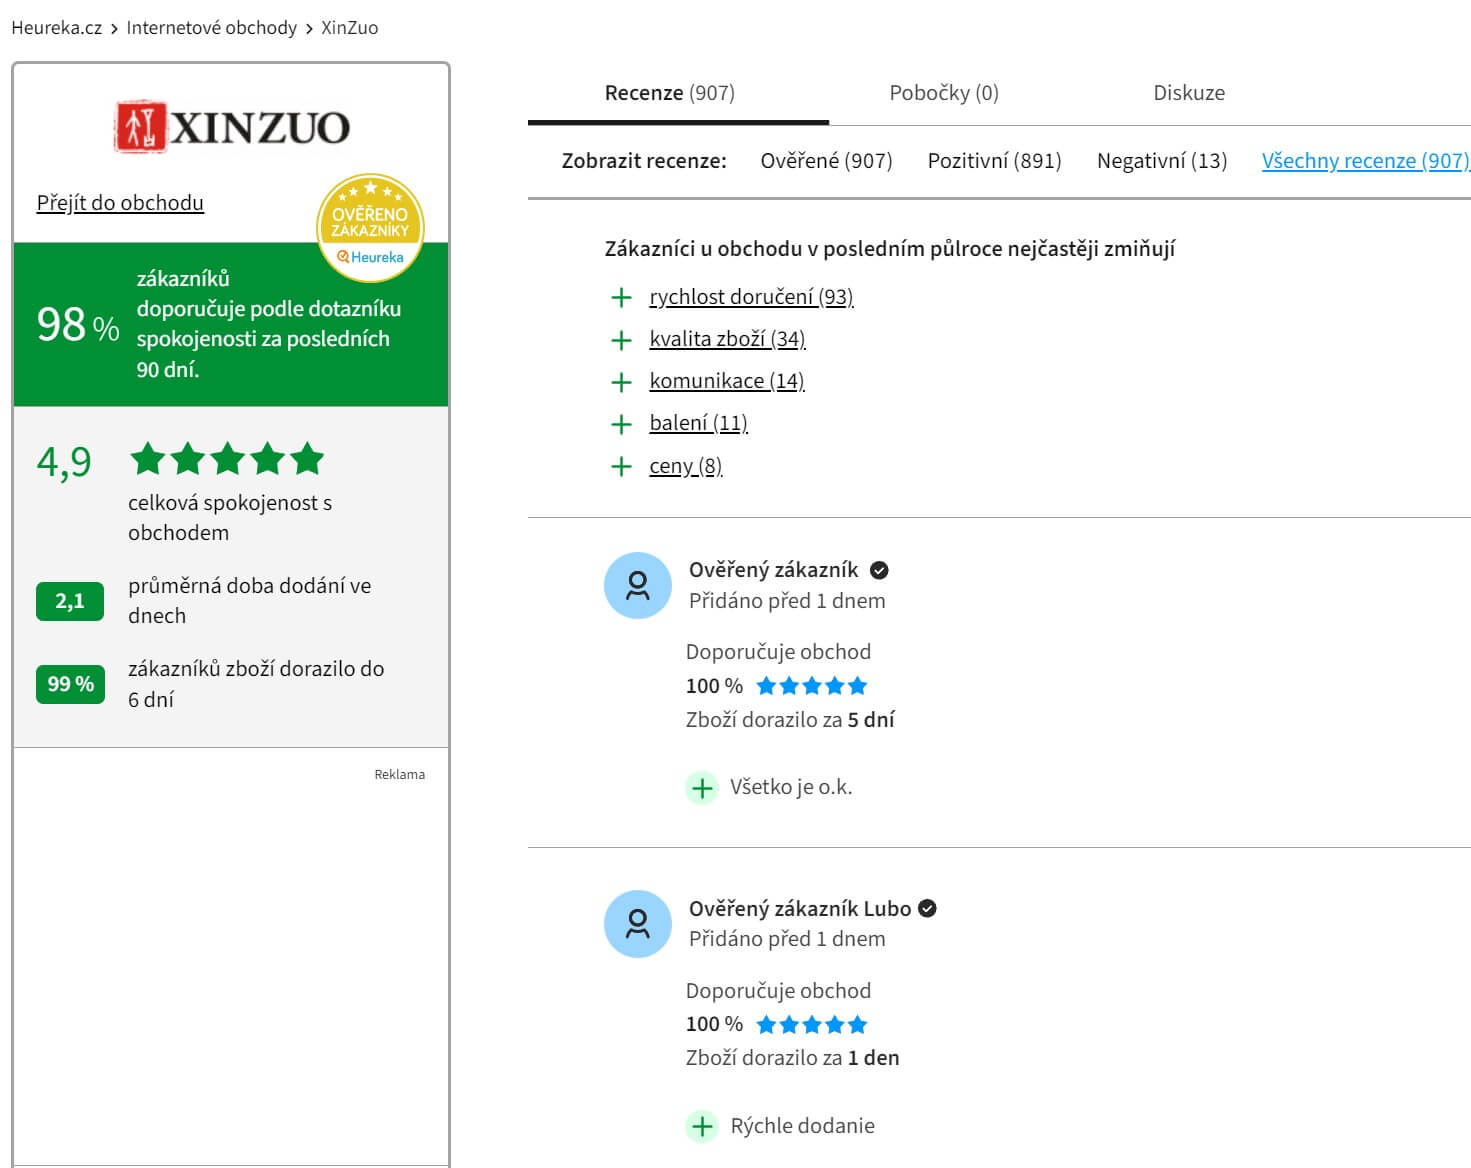The height and width of the screenshot is (1168, 1471).
Task: Click the Ověřeno zákazníky Heureka badge
Action: tap(370, 228)
